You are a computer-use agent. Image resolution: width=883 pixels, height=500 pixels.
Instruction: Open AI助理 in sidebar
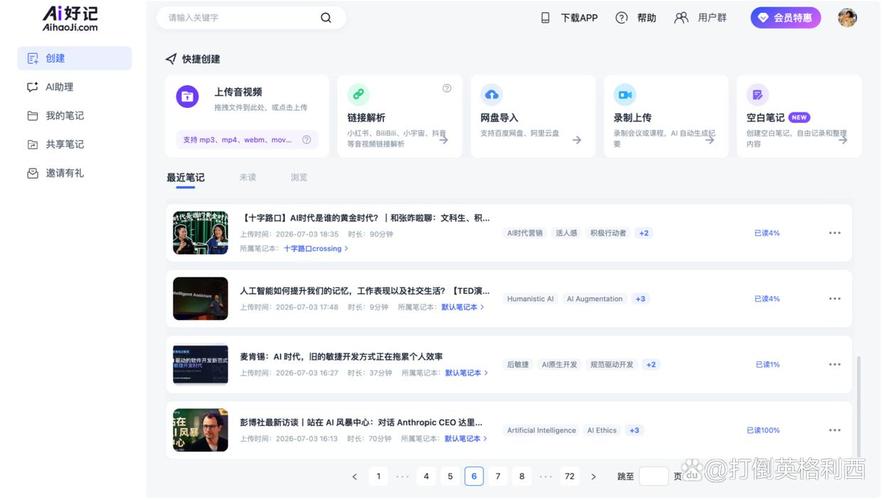tap(74, 87)
